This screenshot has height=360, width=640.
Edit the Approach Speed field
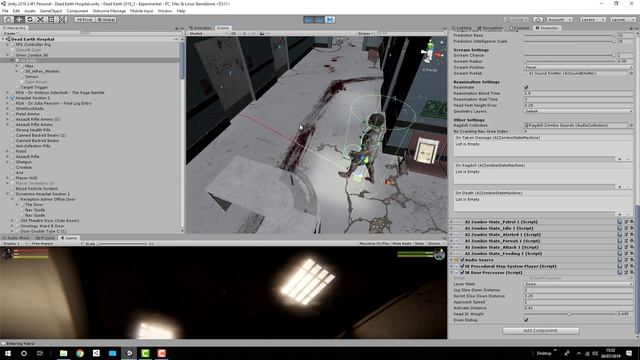(578, 302)
